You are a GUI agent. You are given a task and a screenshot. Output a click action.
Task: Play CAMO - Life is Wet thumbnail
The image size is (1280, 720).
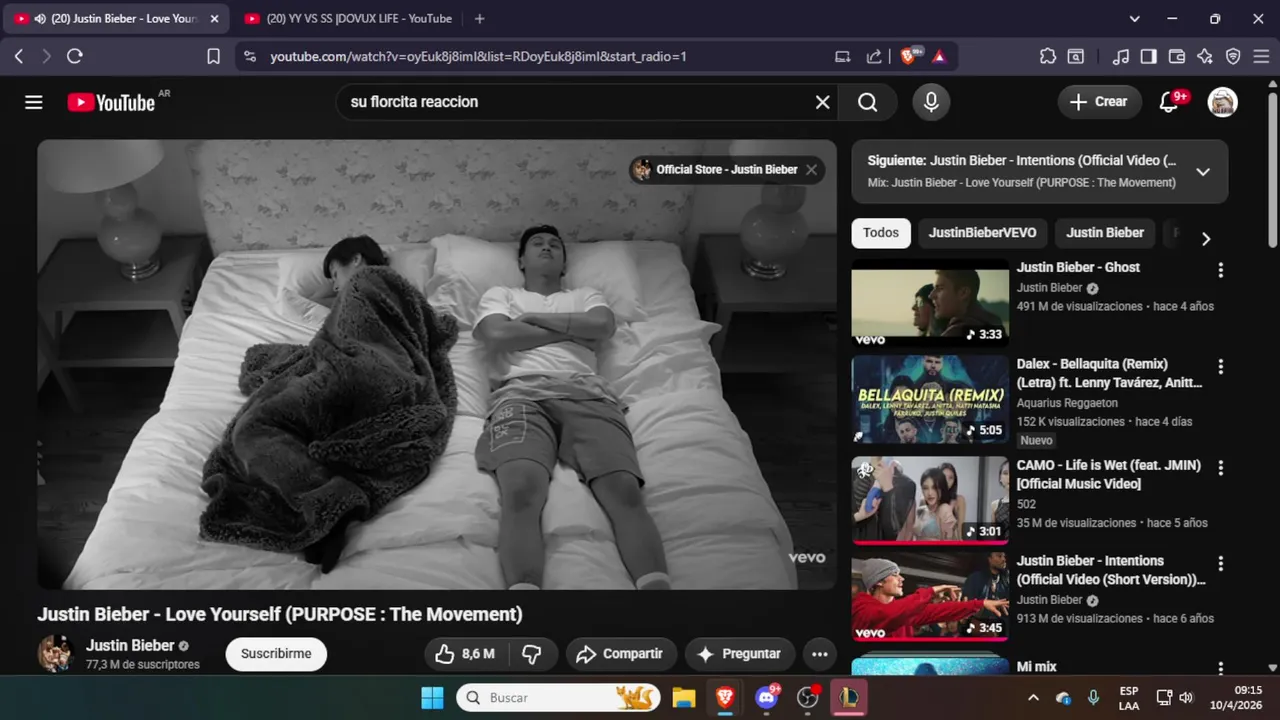[x=930, y=500]
